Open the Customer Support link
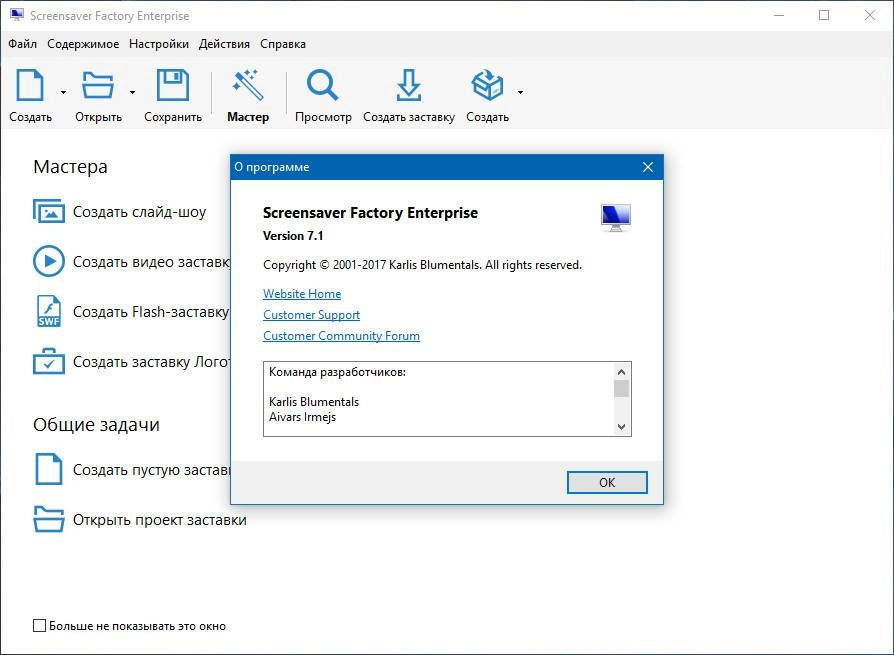Image resolution: width=894 pixels, height=655 pixels. tap(311, 315)
